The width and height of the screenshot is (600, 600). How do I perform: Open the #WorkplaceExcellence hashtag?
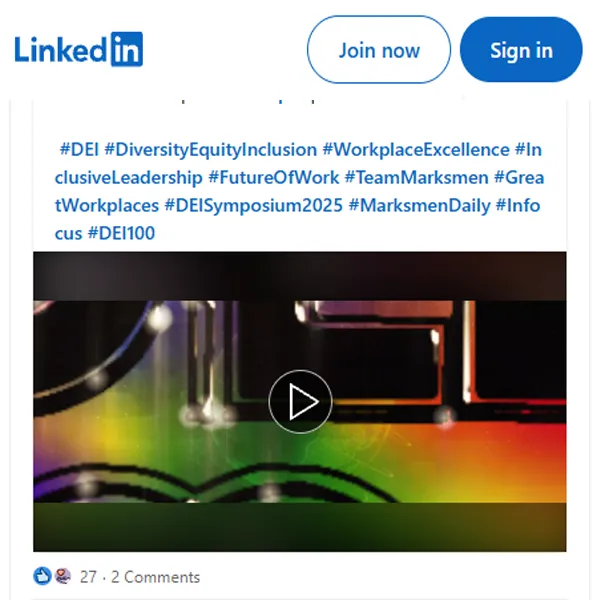point(416,150)
